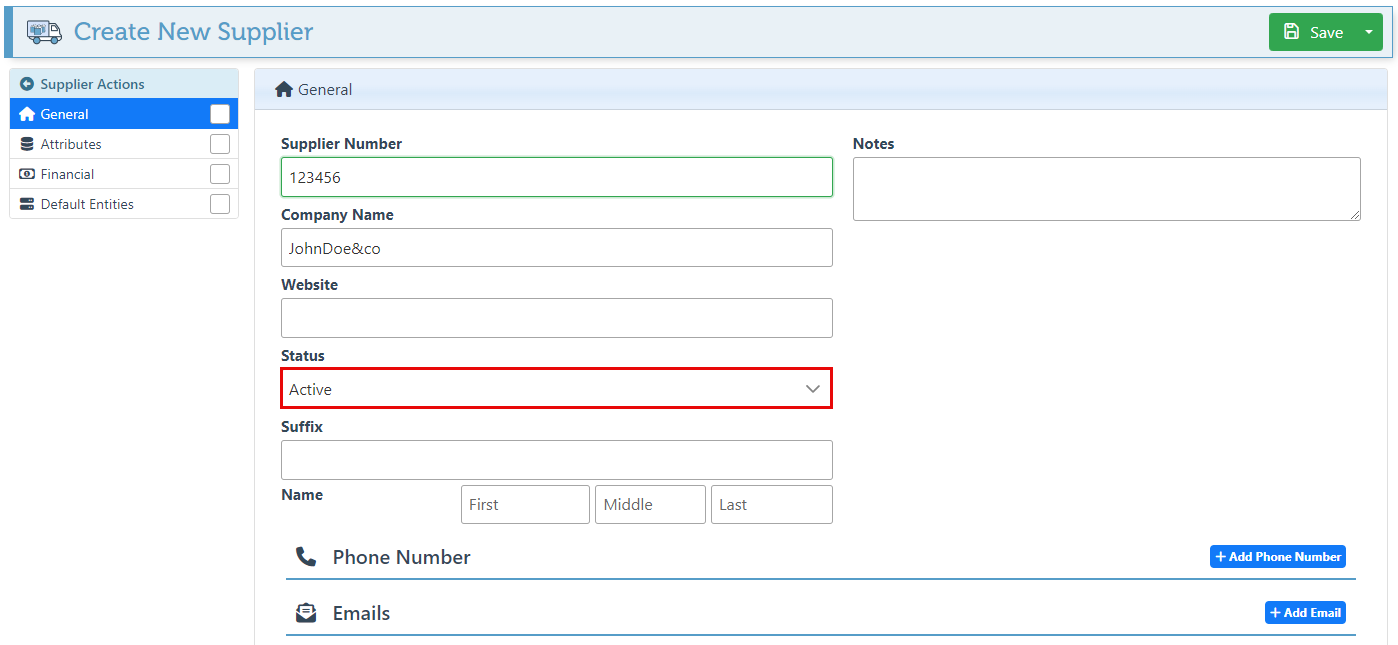
Task: Open the Status dropdown showing Active
Action: [556, 389]
